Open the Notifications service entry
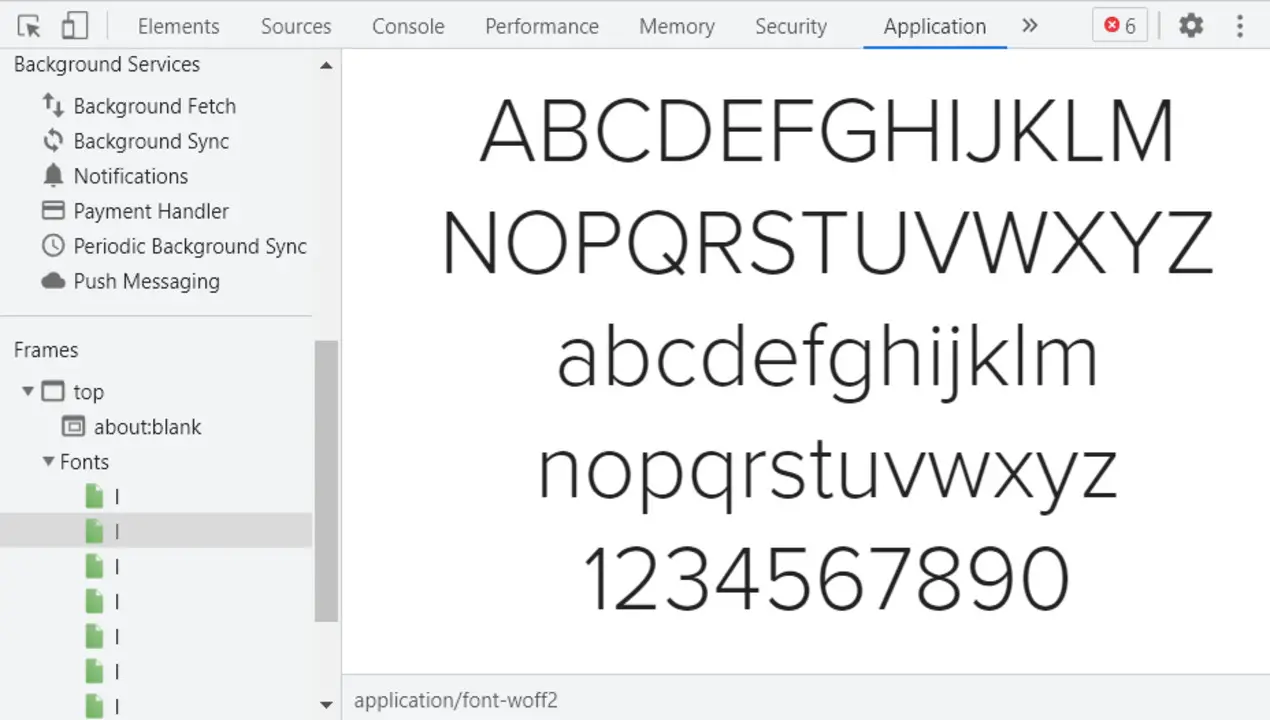Viewport: 1270px width, 720px height. pyautogui.click(x=131, y=176)
